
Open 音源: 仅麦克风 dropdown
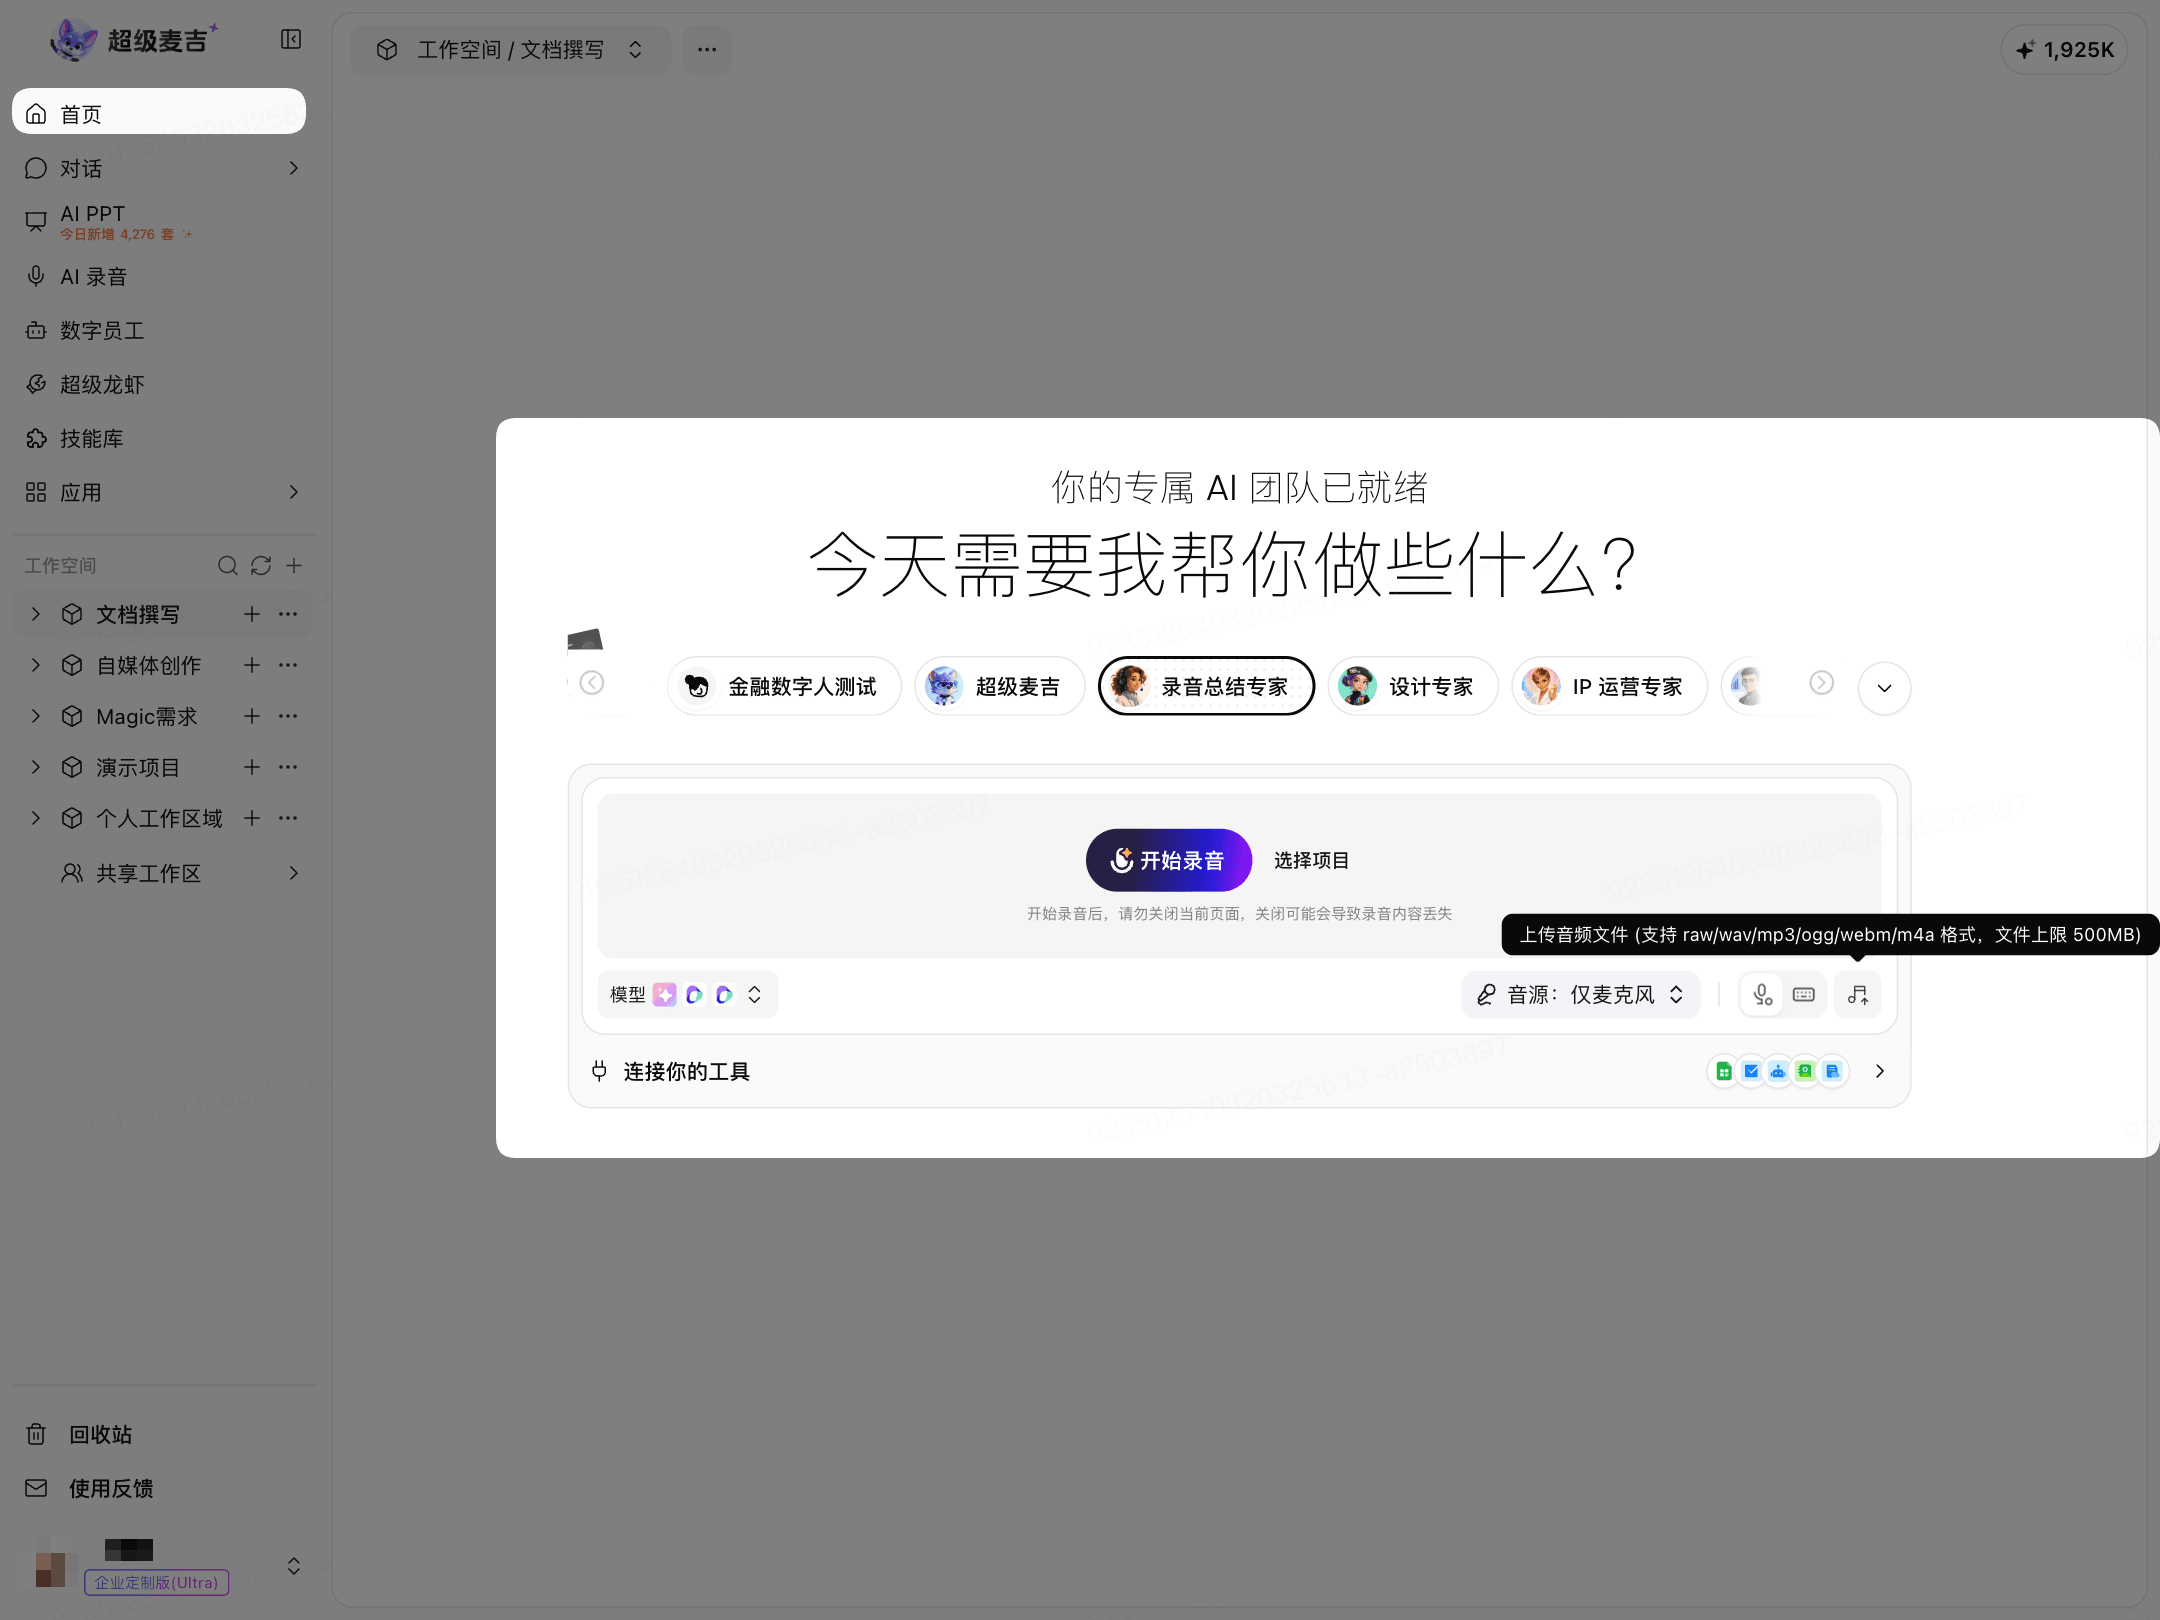pos(1581,995)
